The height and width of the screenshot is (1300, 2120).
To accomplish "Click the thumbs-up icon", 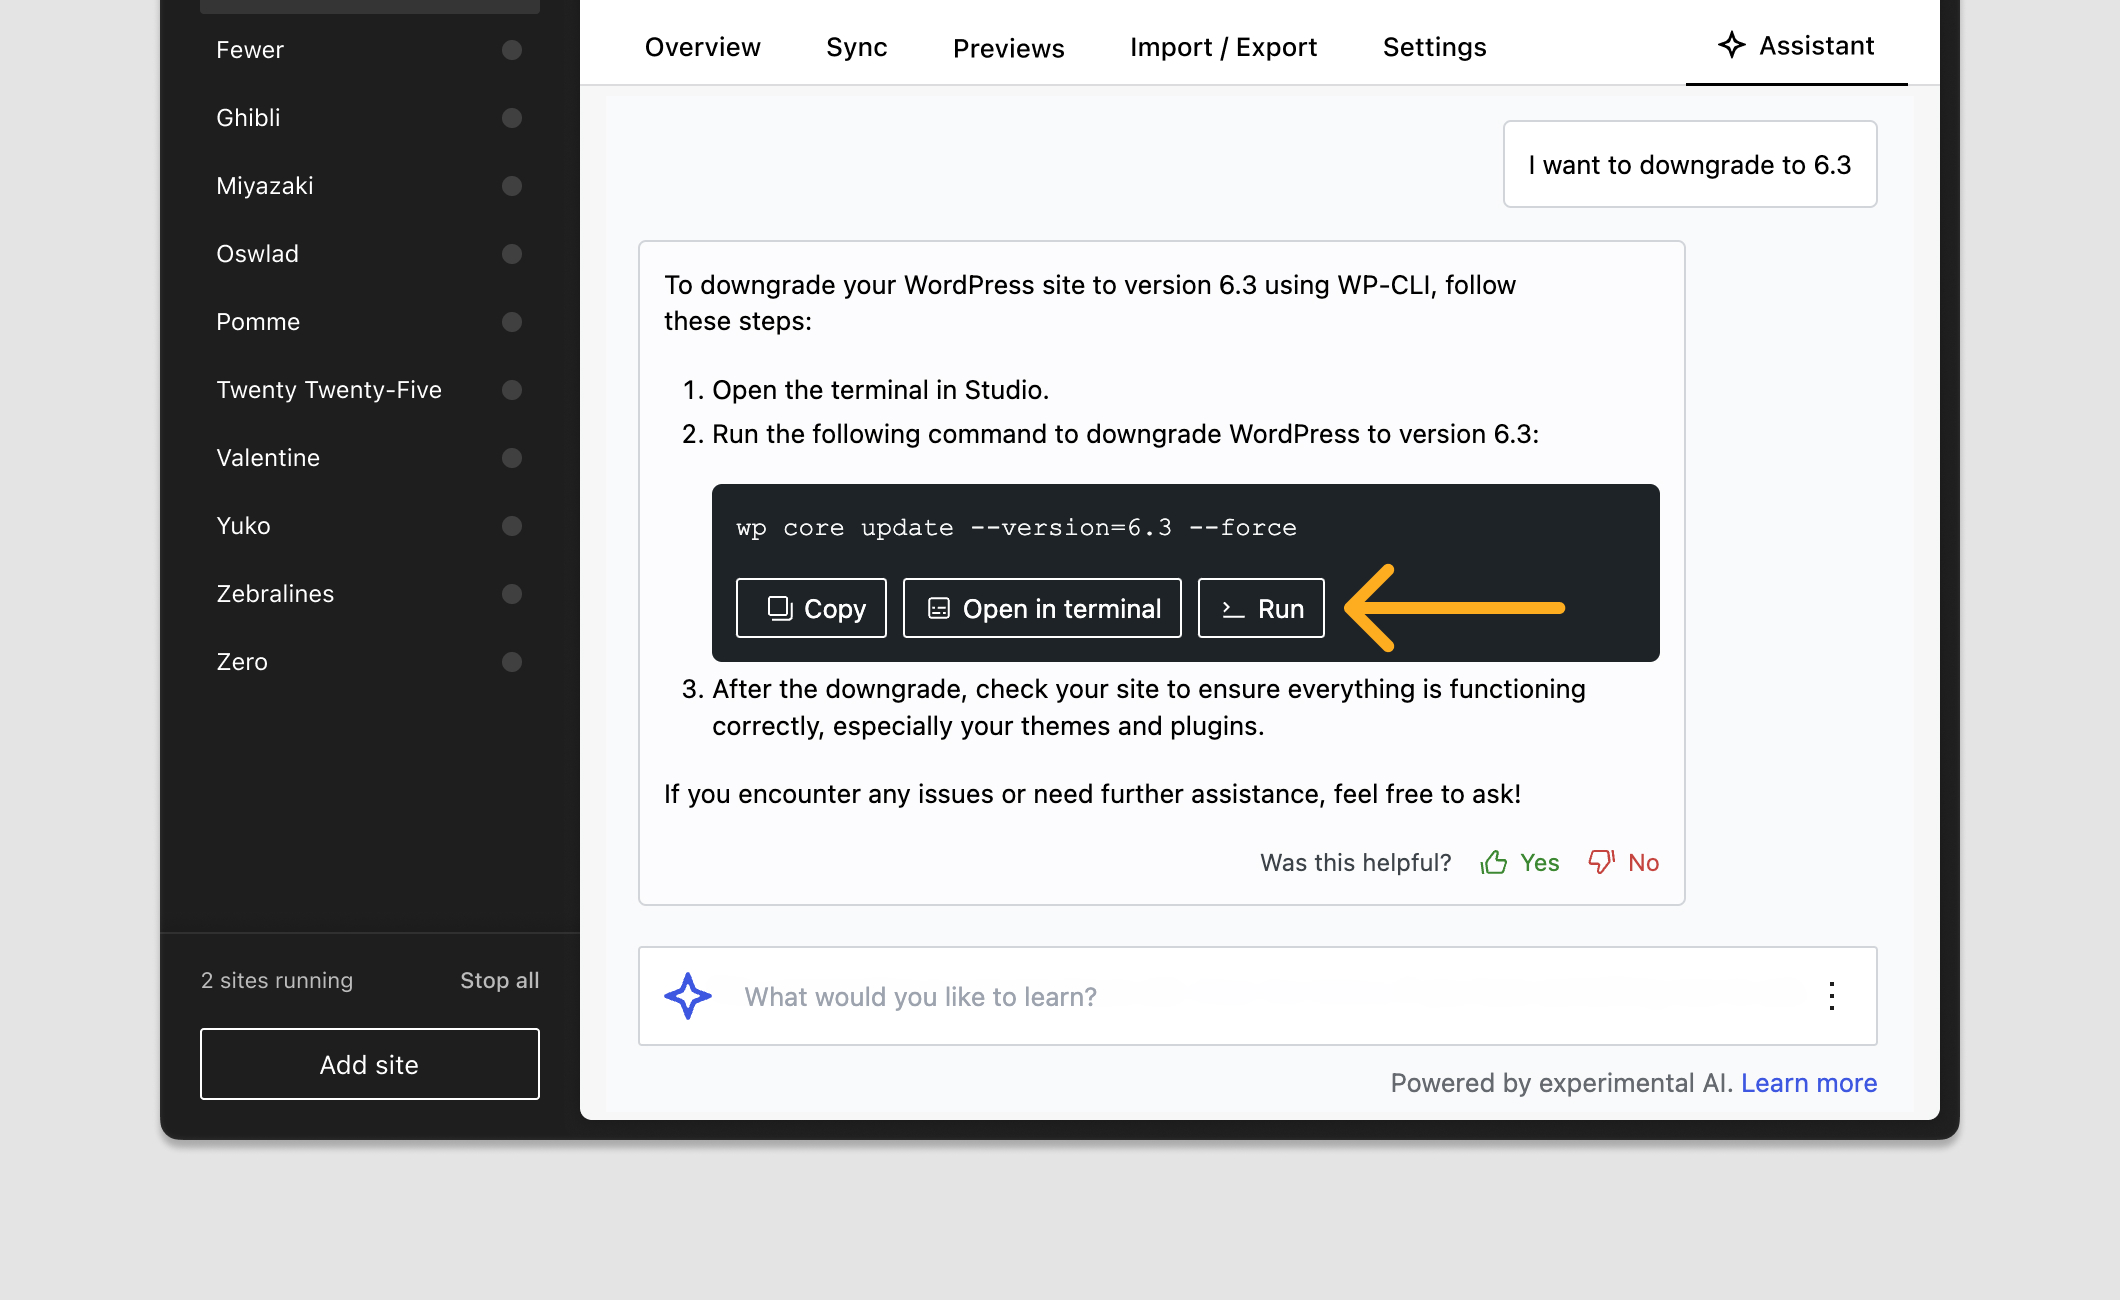I will click(1494, 862).
